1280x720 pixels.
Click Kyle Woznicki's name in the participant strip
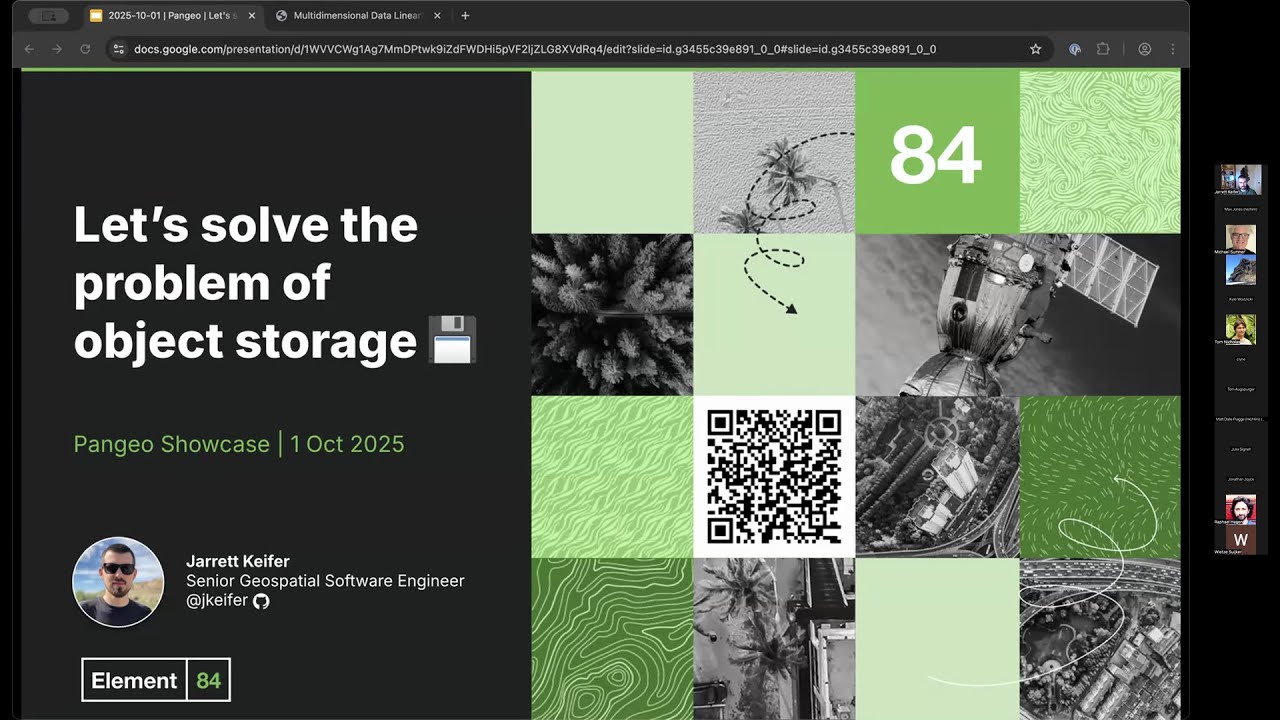tap(1240, 299)
